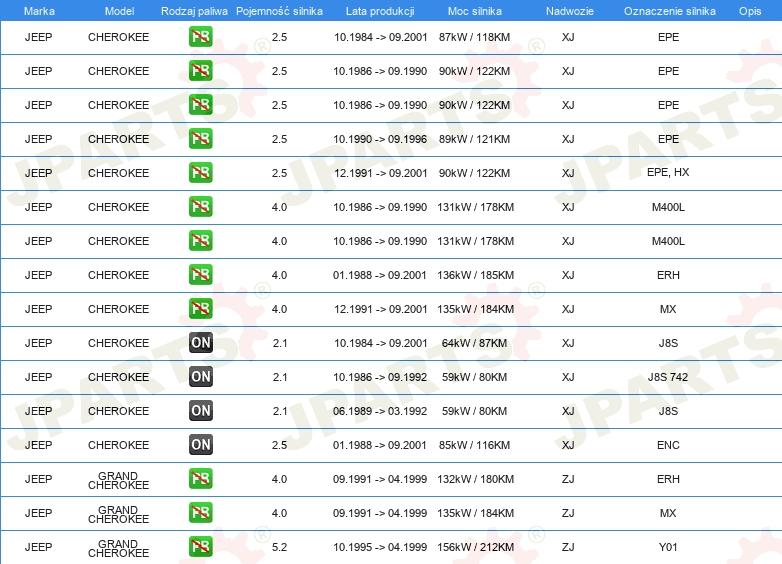The width and height of the screenshot is (782, 564).
Task: Select the ENC engine code
Action: click(x=668, y=445)
